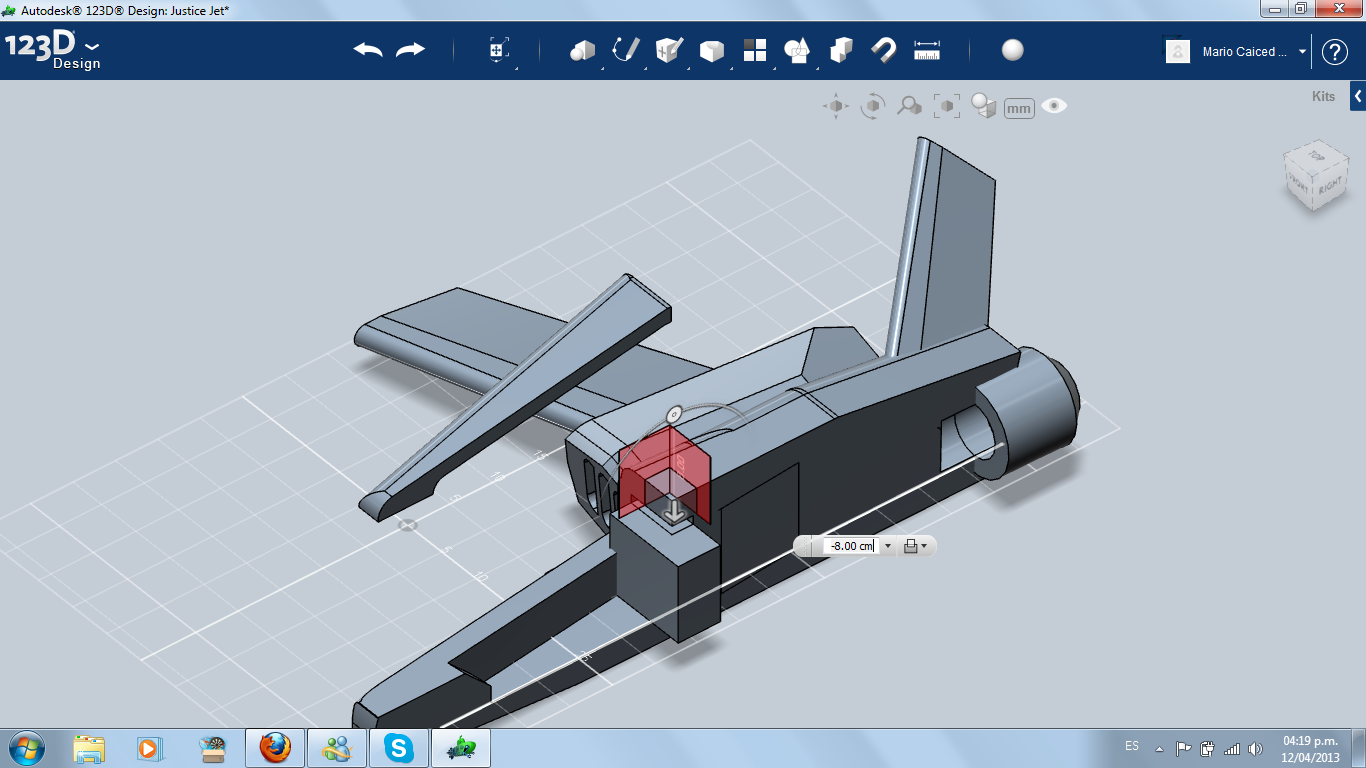Open the Combine tool
The height and width of the screenshot is (768, 1366).
coord(841,50)
